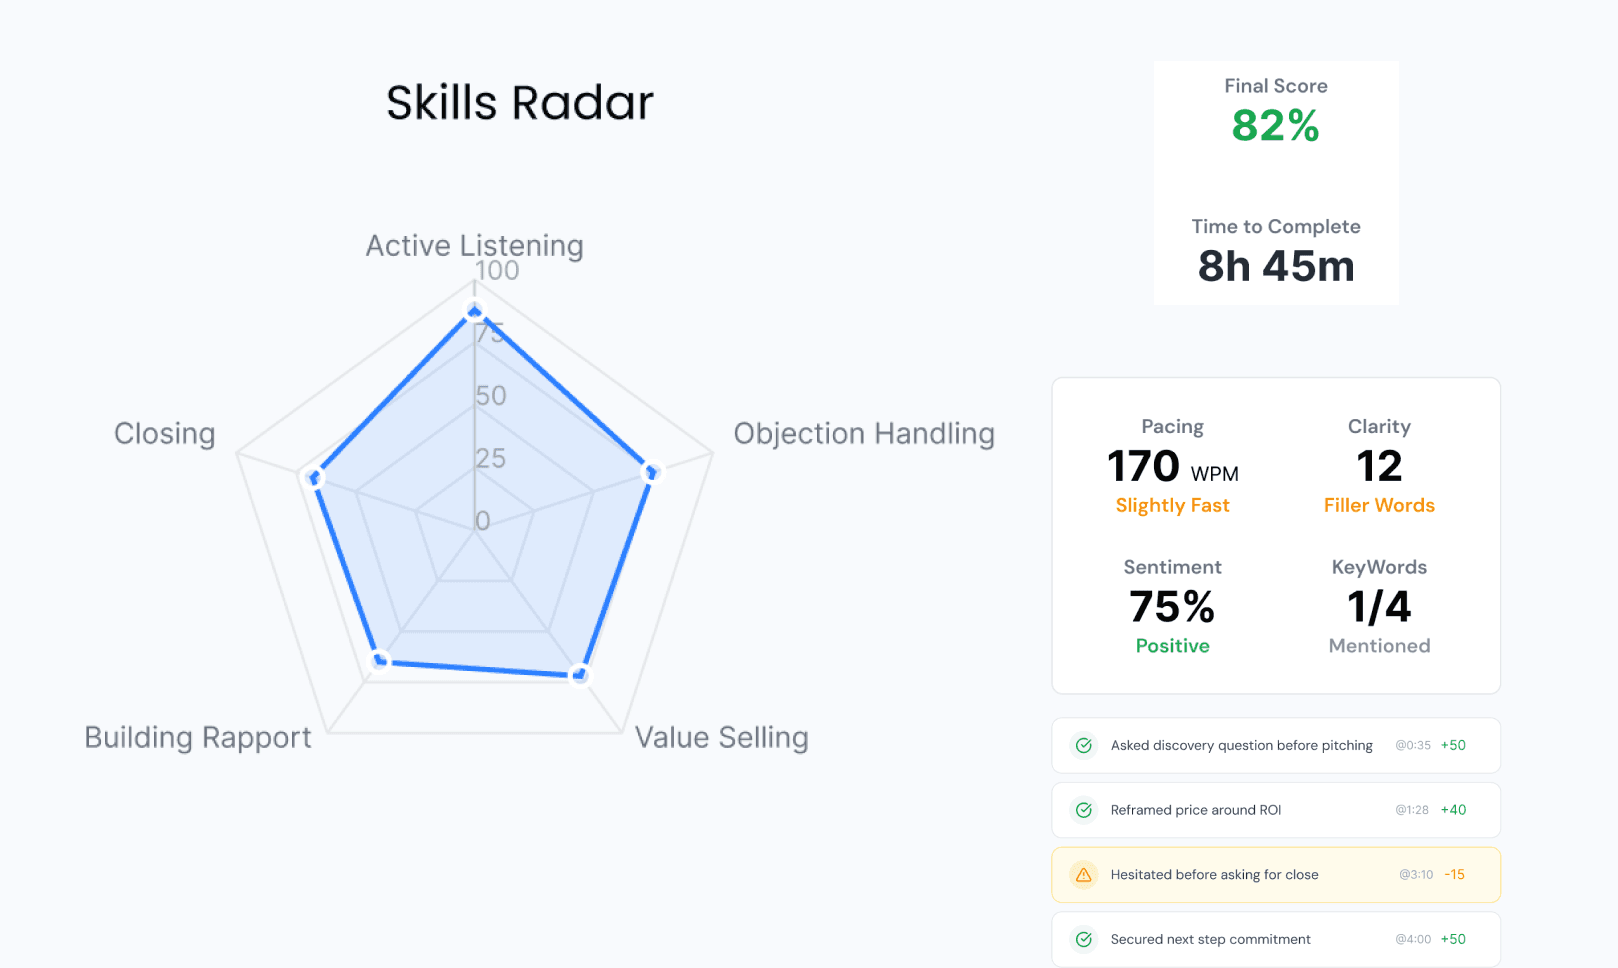Screen dimensions: 1618x968
Task: Click the check icon next to Reframed price
Action: pos(1083,810)
